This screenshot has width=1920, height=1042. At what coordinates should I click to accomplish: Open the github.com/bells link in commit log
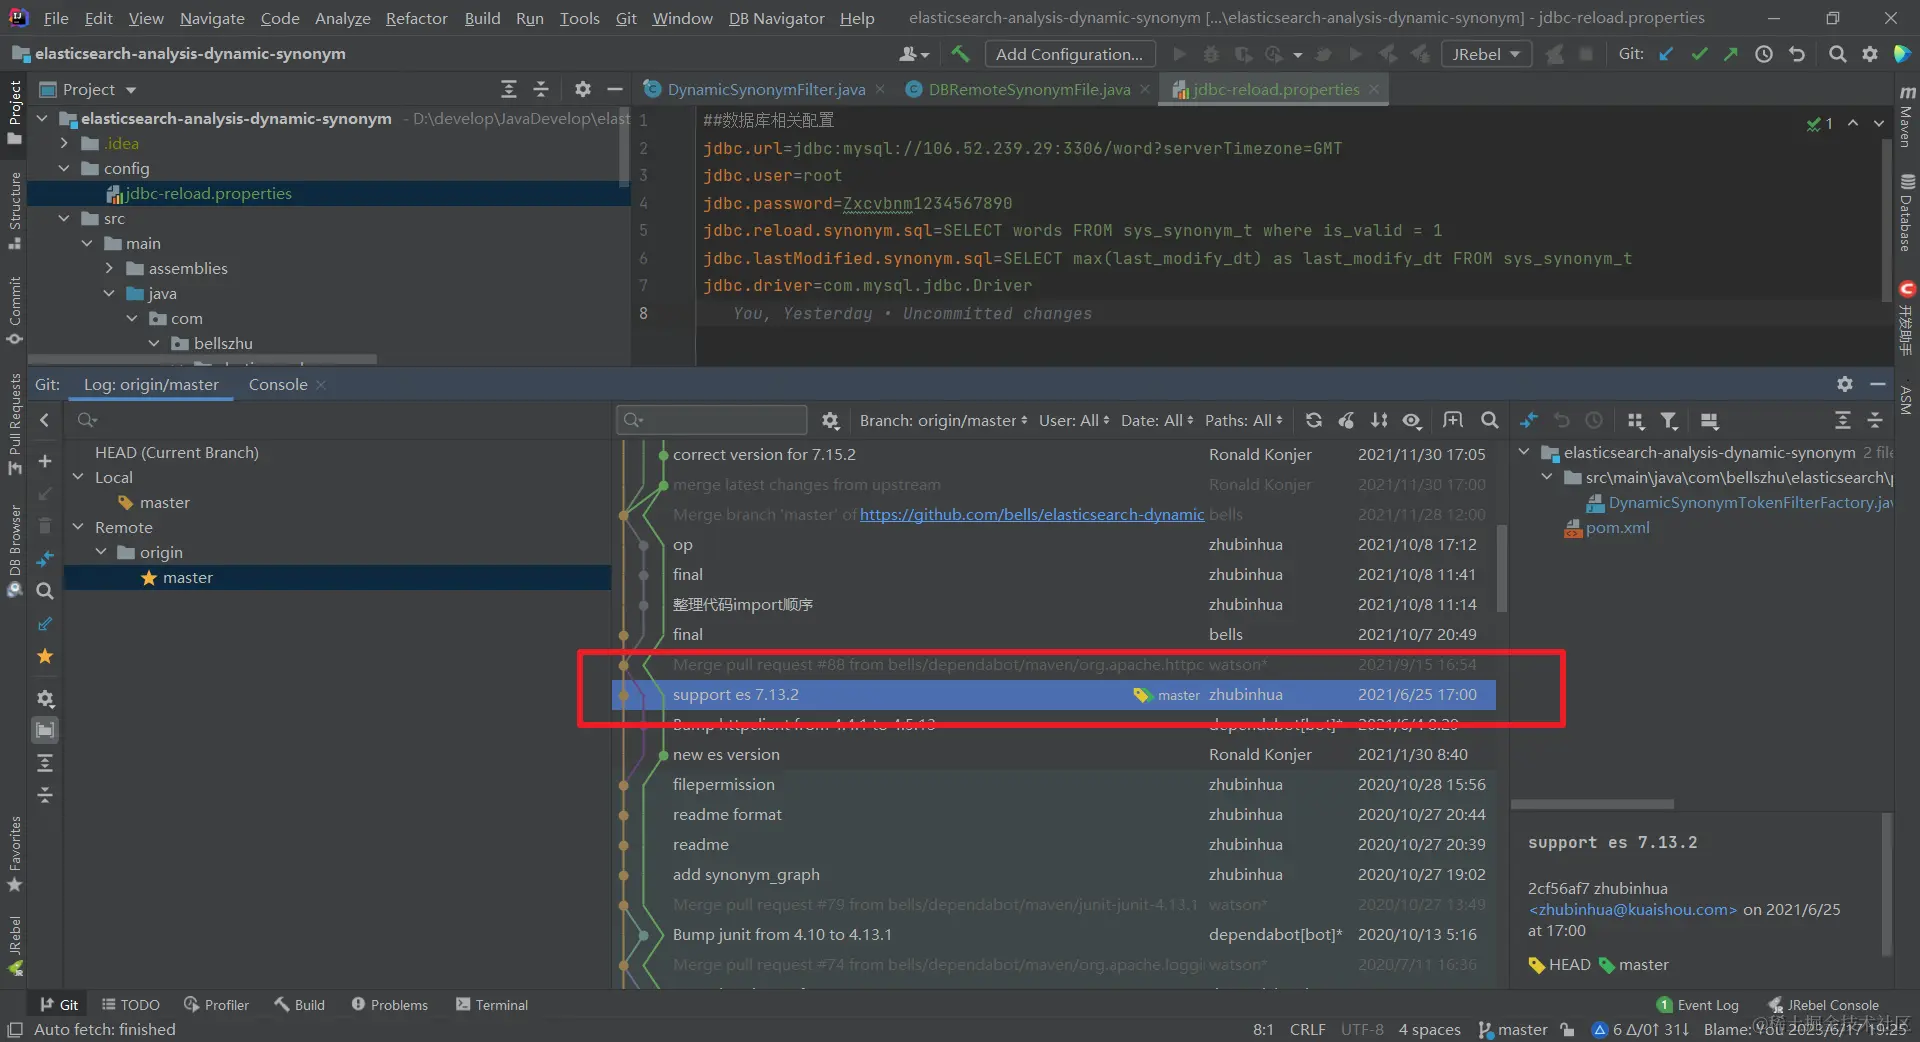(1032, 514)
